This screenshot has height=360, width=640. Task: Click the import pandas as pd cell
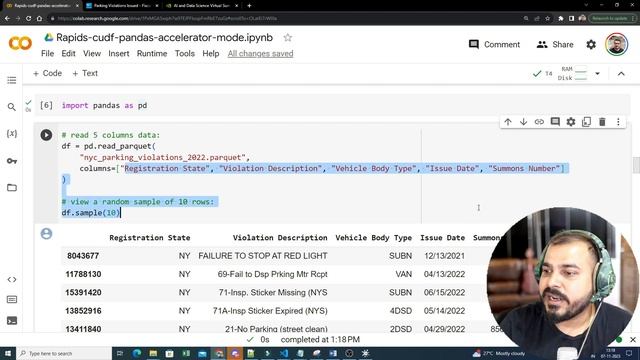(333, 105)
